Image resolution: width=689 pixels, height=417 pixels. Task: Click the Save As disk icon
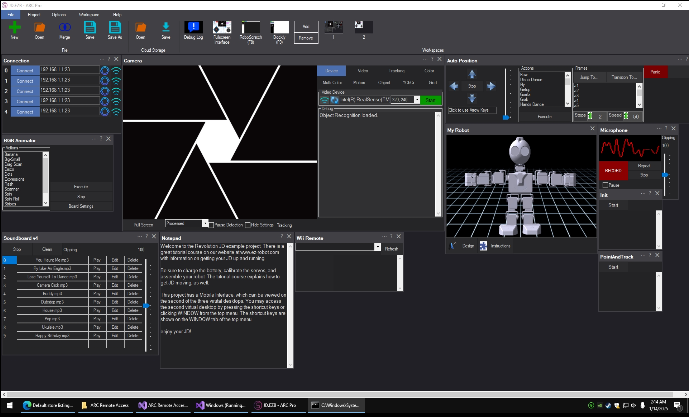coord(113,28)
